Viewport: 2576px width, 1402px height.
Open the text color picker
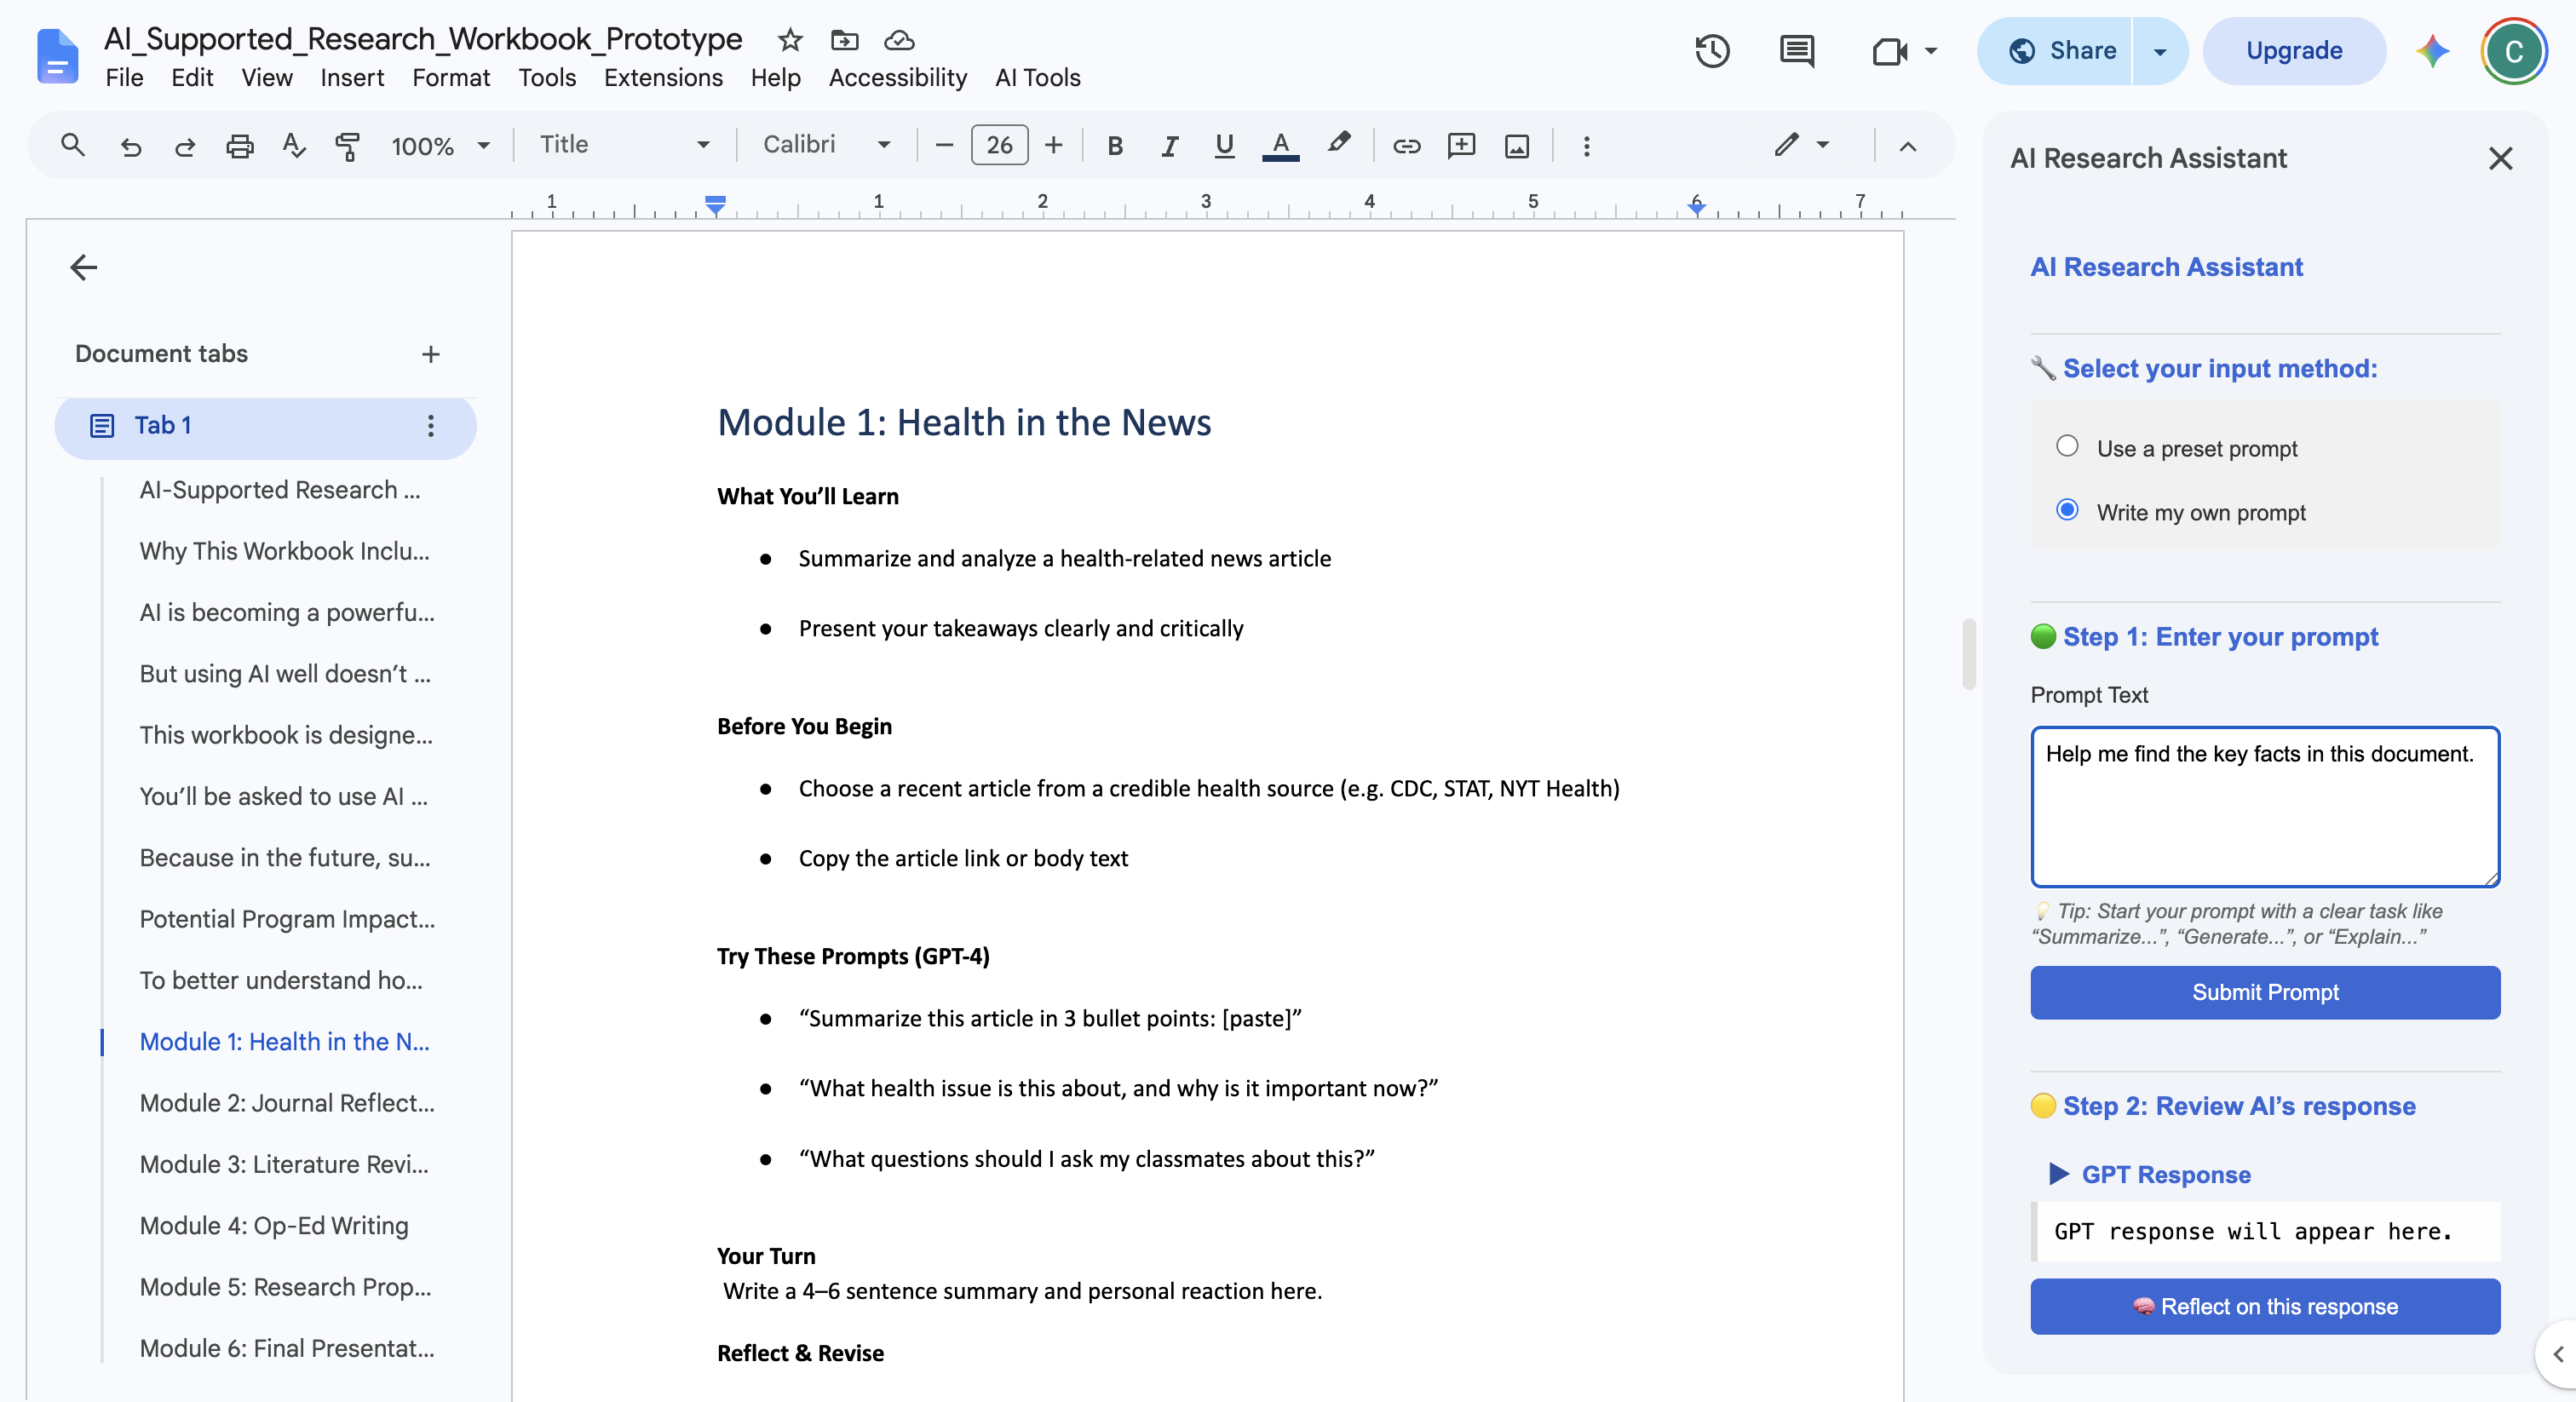point(1280,146)
